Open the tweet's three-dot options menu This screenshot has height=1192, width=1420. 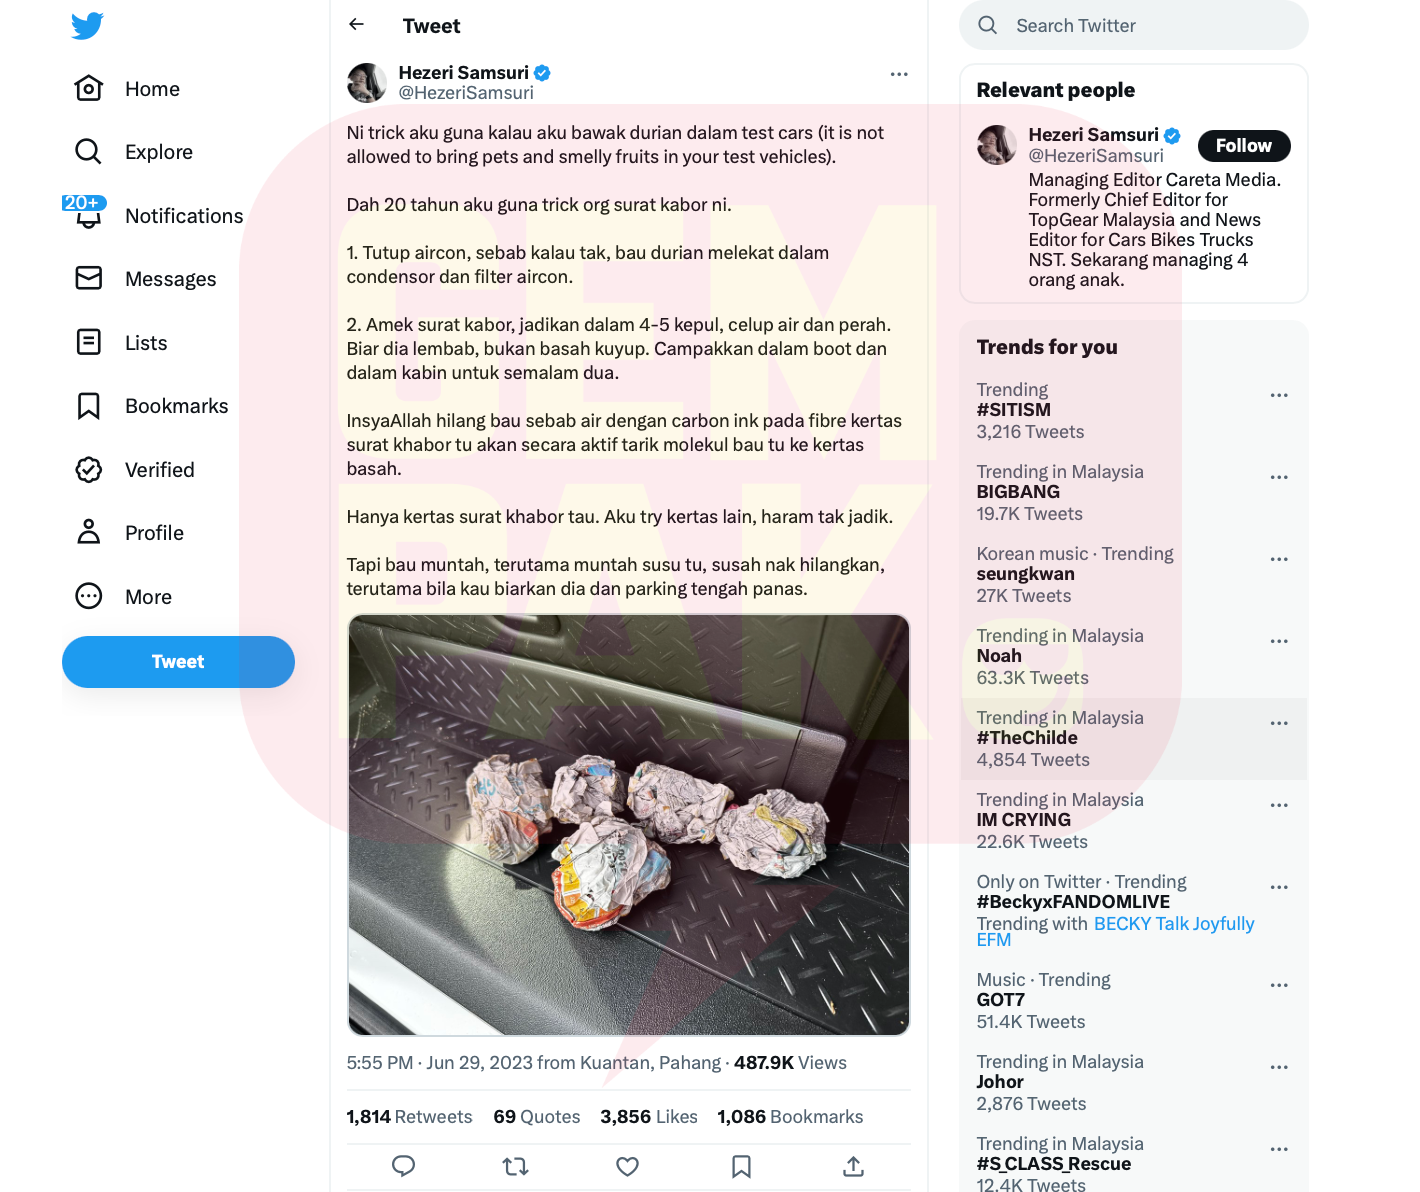[899, 74]
